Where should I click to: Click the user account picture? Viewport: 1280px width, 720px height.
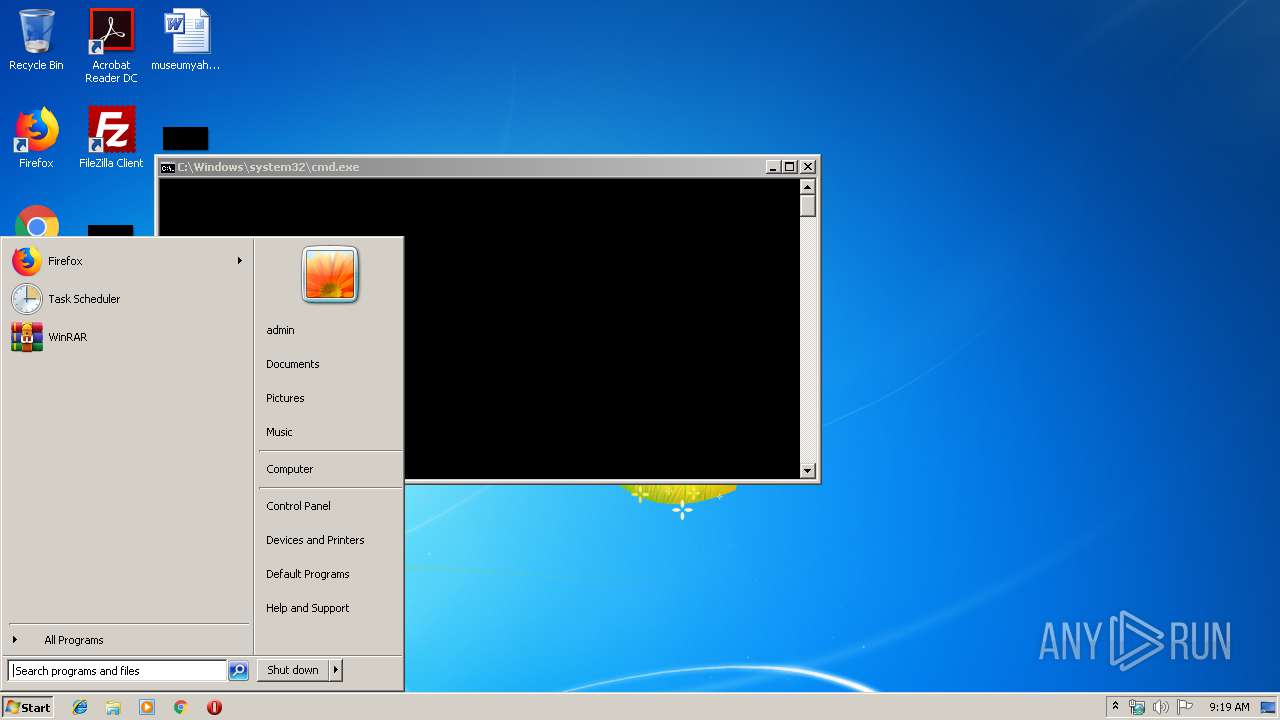pyautogui.click(x=330, y=274)
